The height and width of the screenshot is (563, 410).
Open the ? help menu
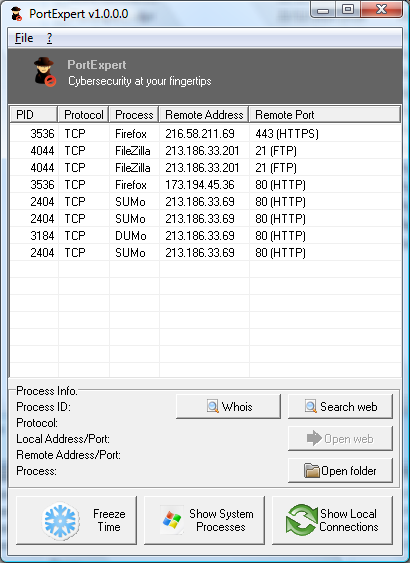50,38
